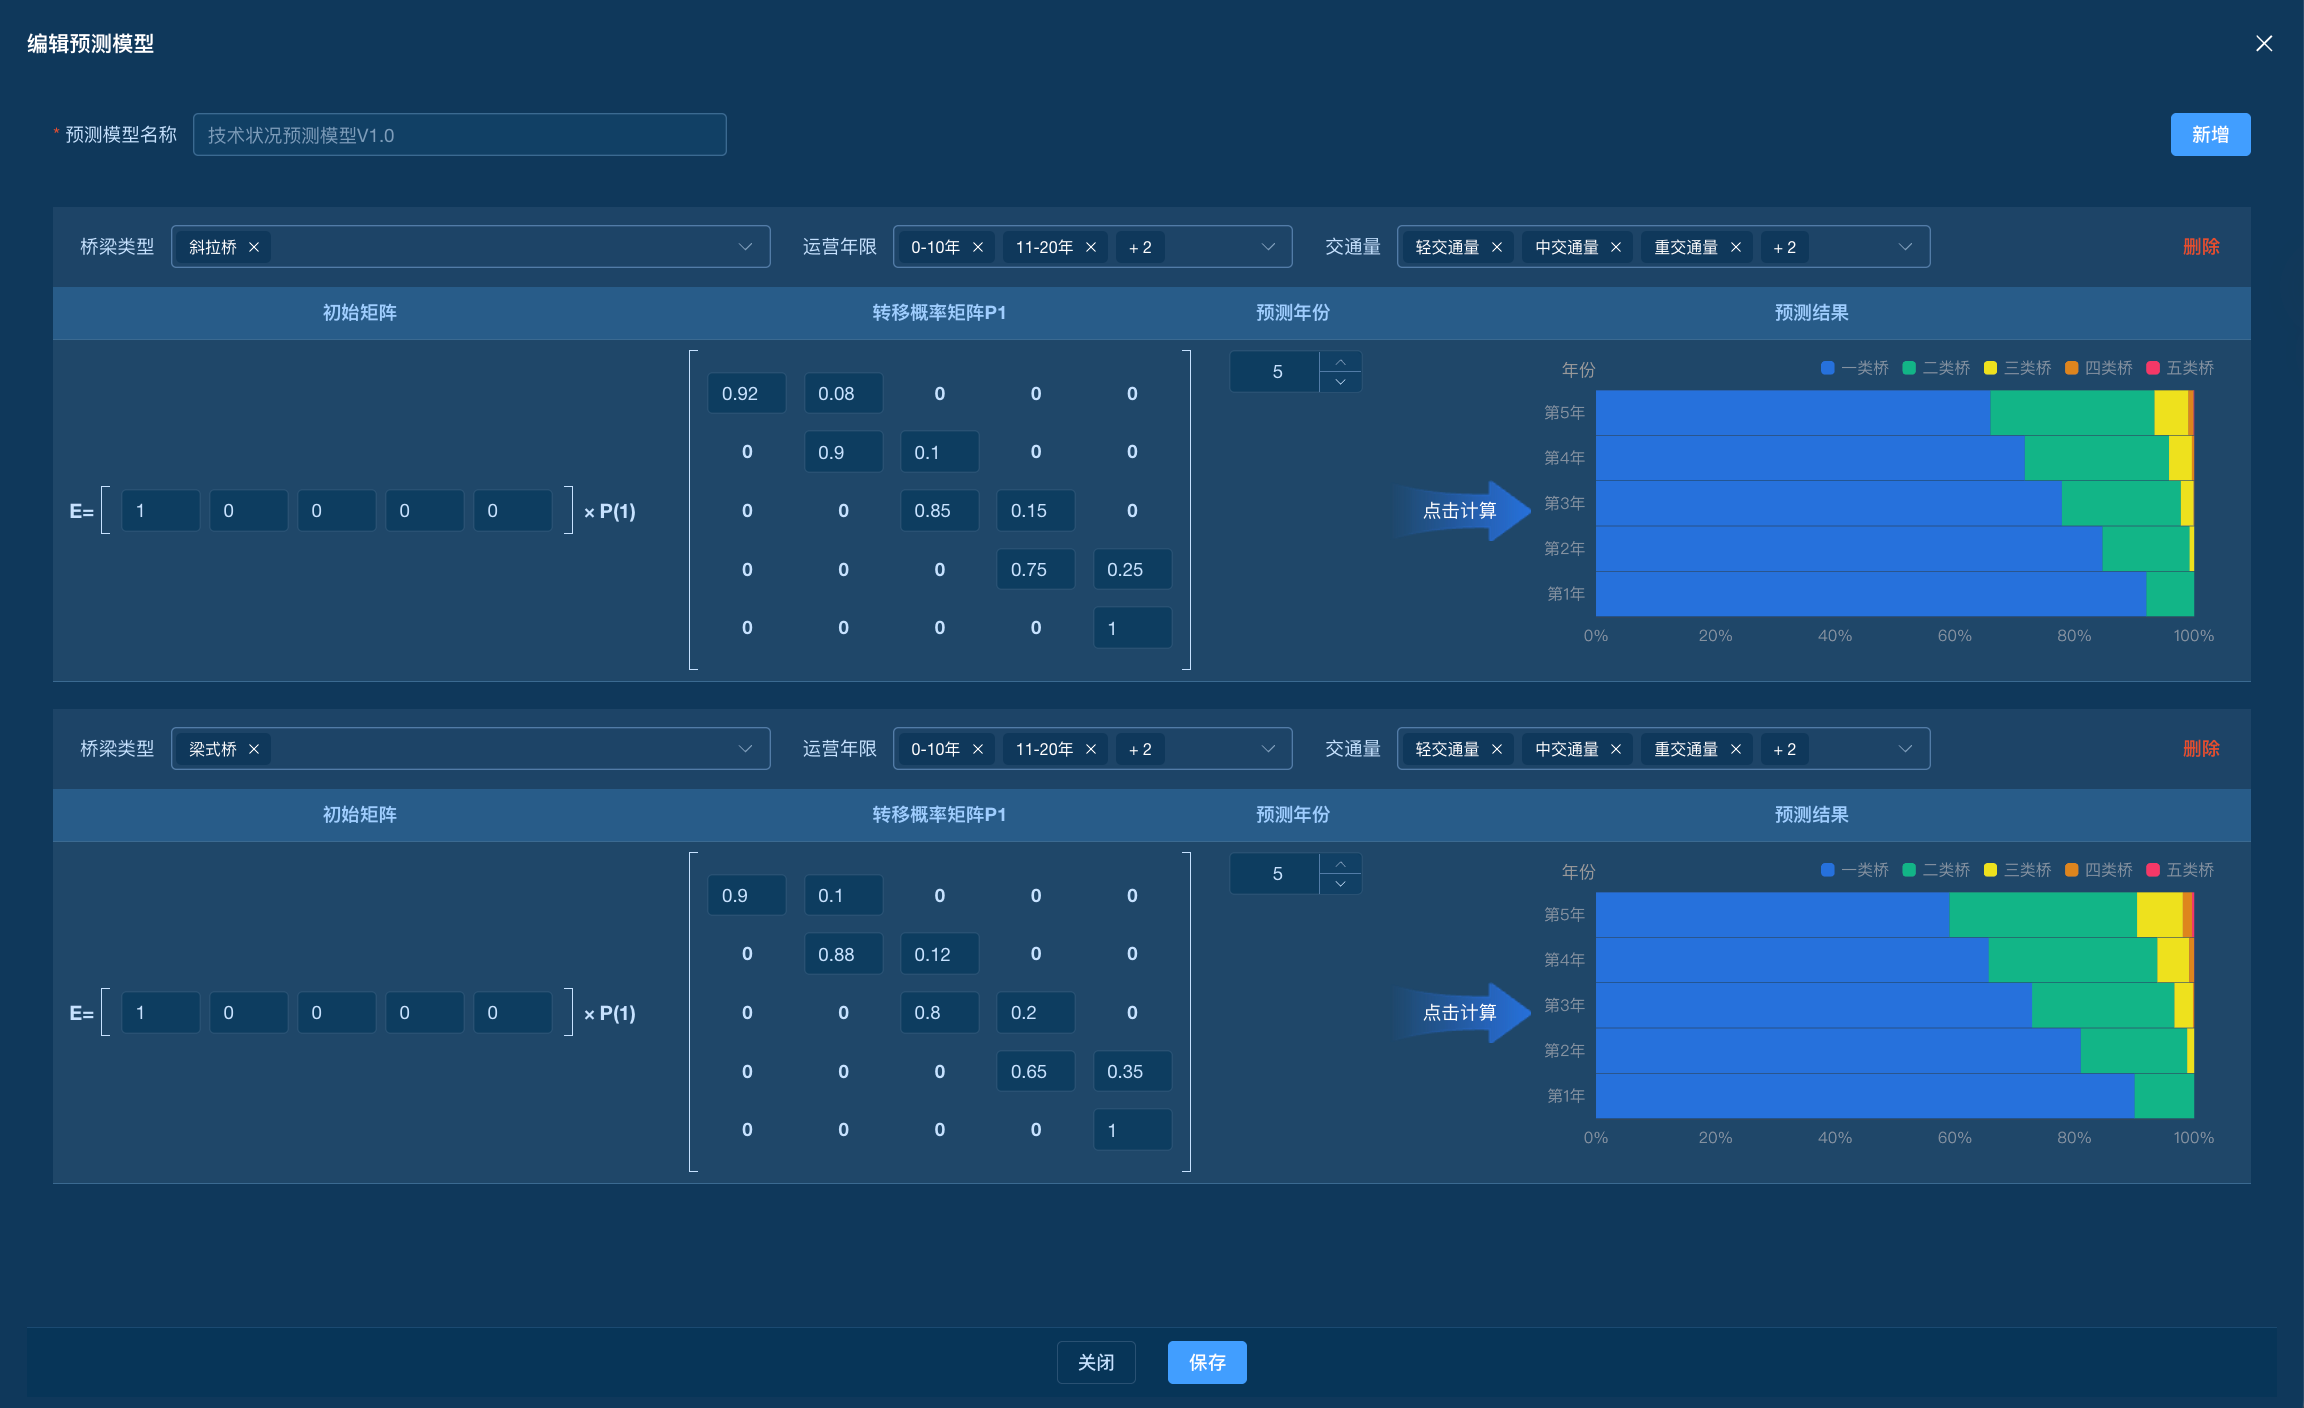The width and height of the screenshot is (2304, 1408).
Task: Remove 轻交通量 tag in 梁式桥 section
Action: tap(1497, 749)
